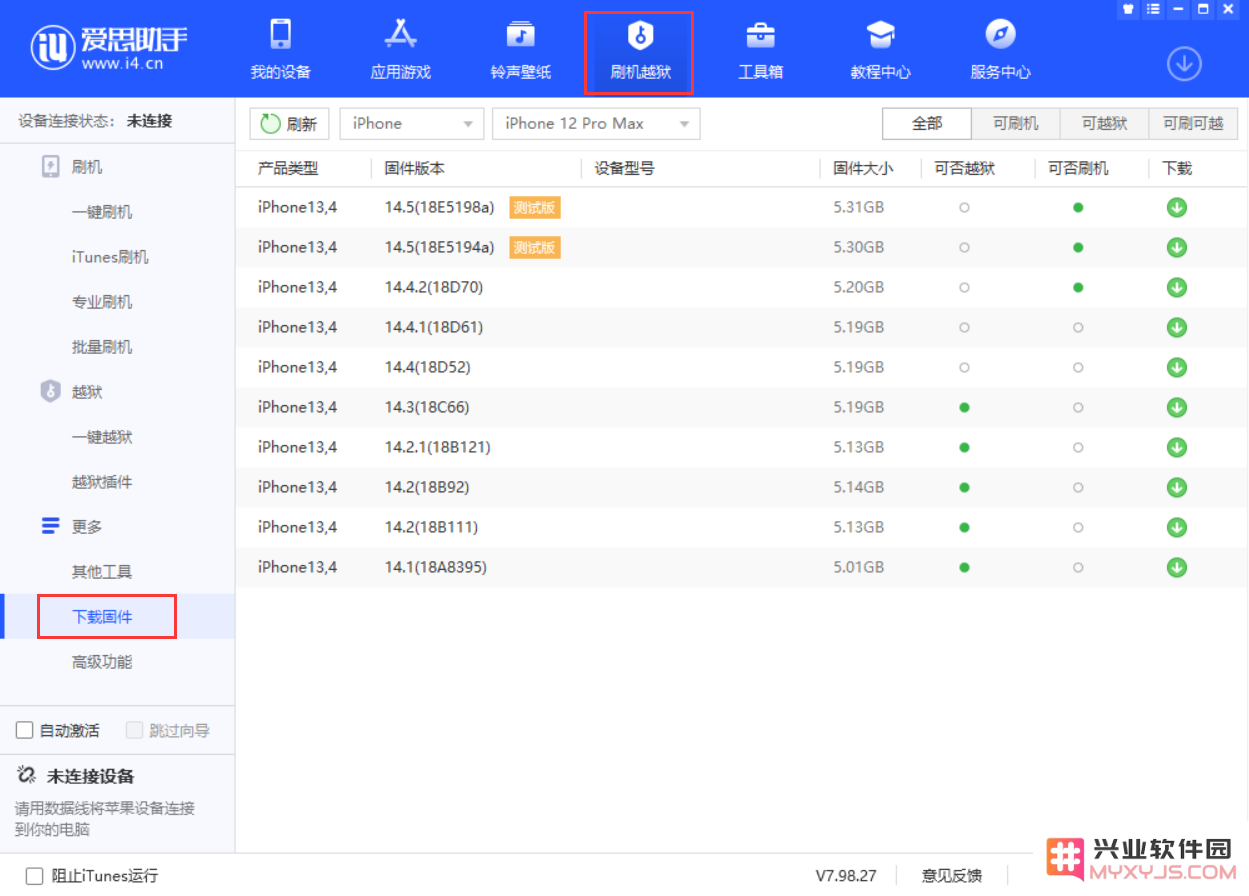Open 应用游戏 app store icon
This screenshot has width=1249, height=896.
click(x=400, y=35)
